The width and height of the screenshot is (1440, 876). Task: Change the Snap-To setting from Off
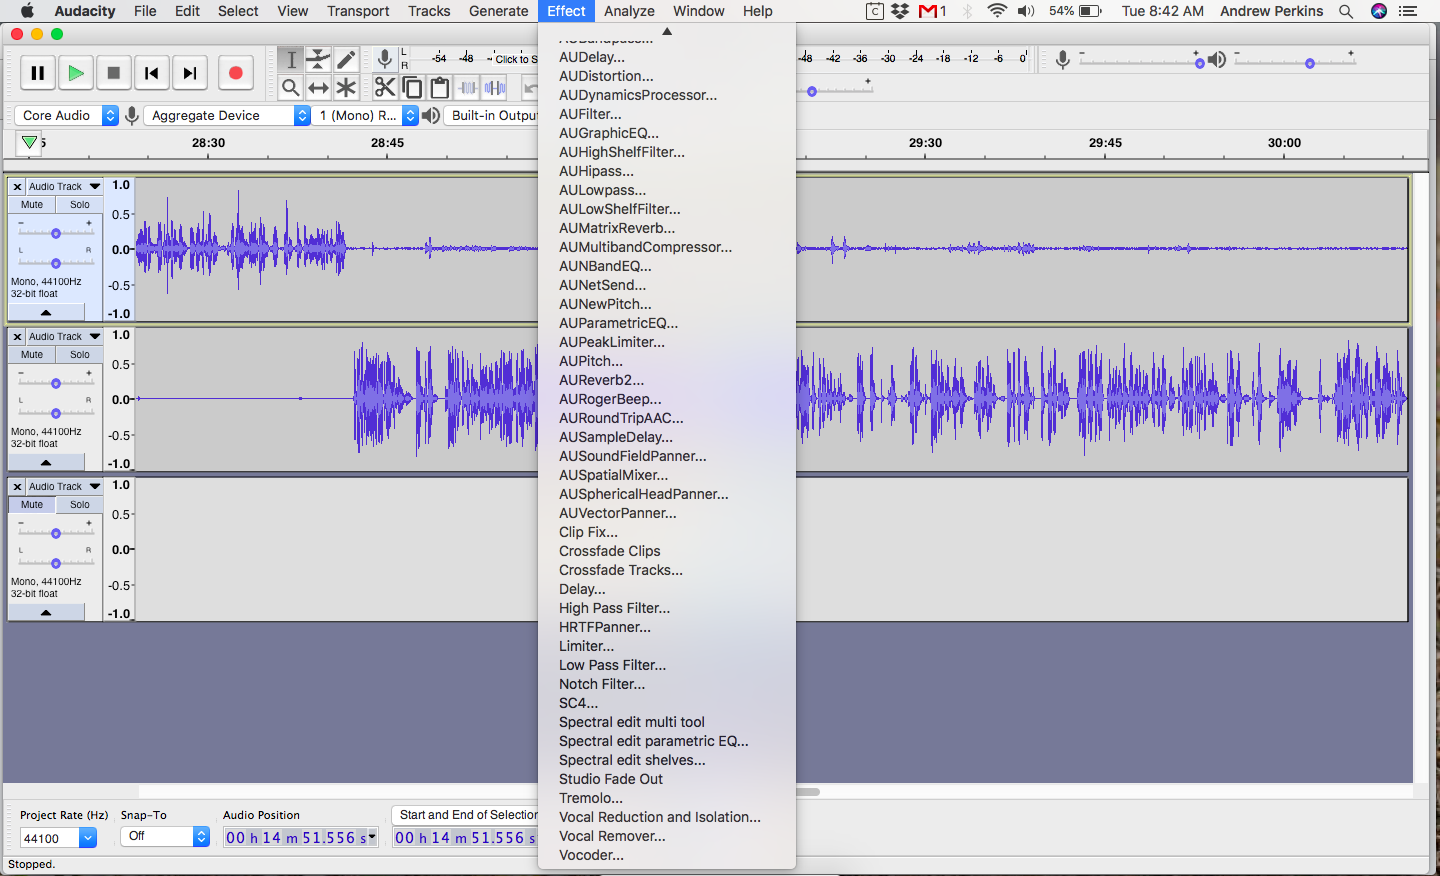coord(163,836)
